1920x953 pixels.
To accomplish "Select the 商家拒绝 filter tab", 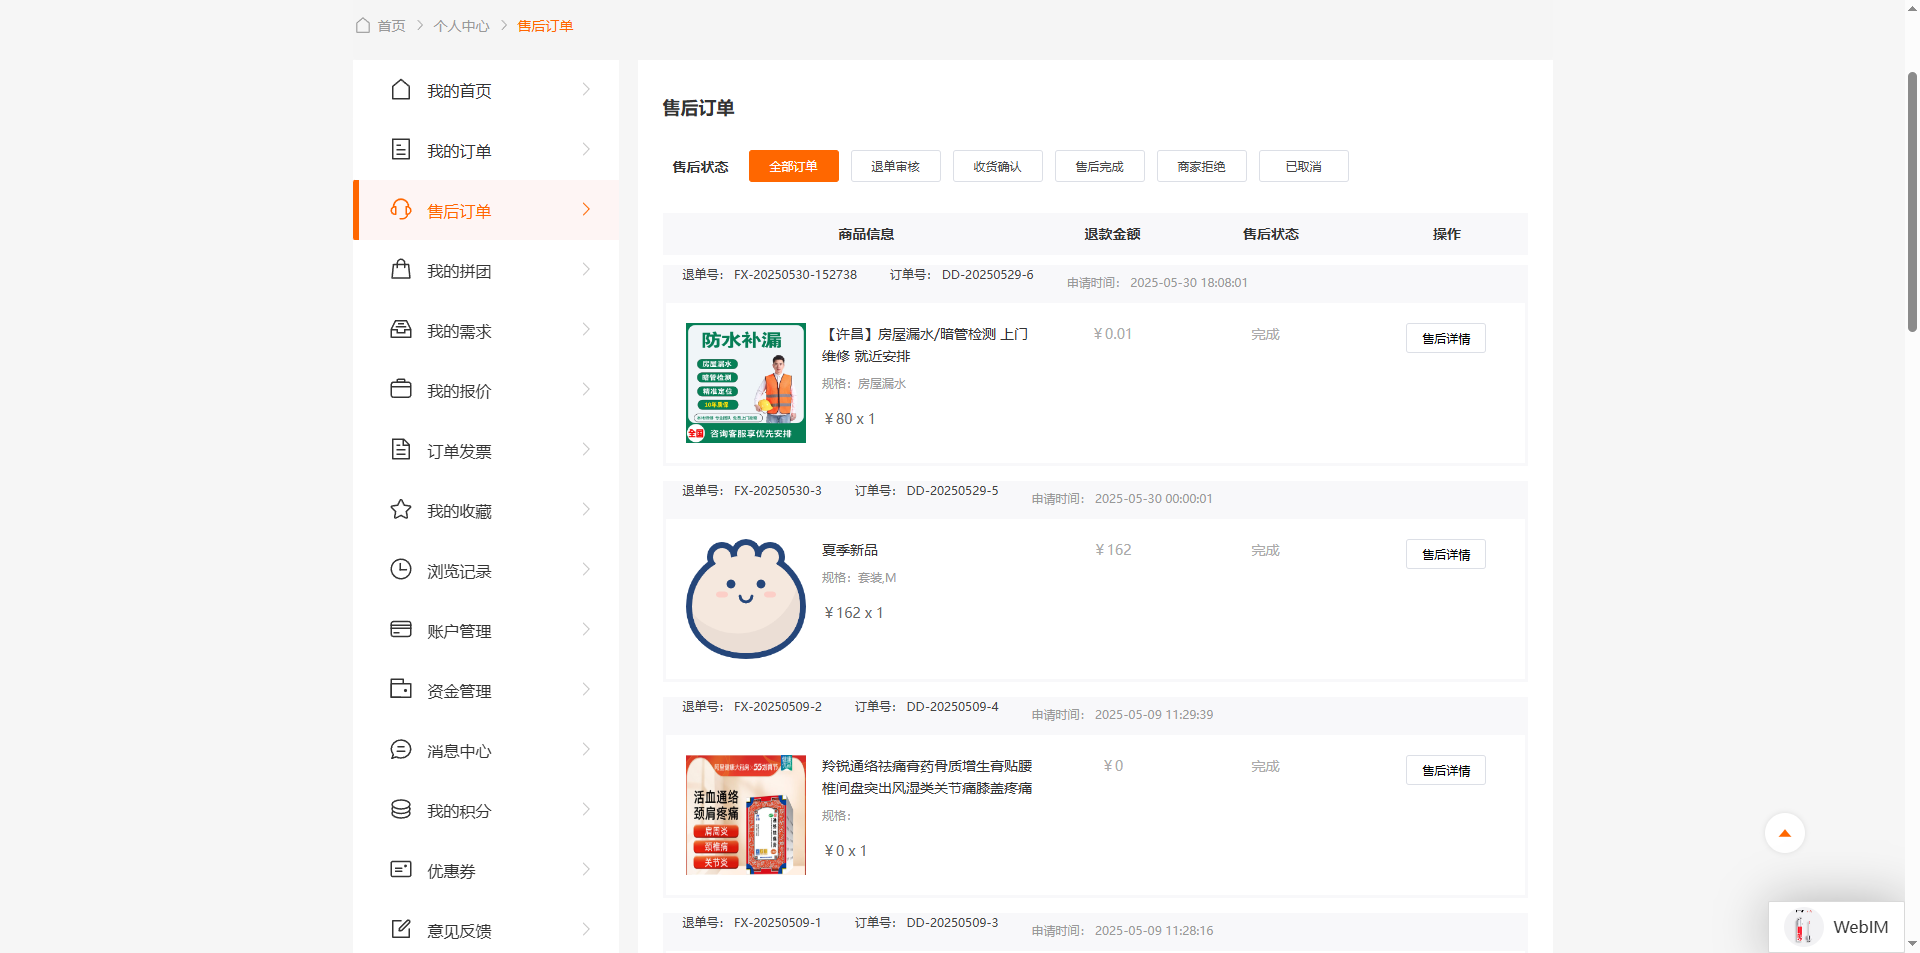I will pyautogui.click(x=1201, y=166).
